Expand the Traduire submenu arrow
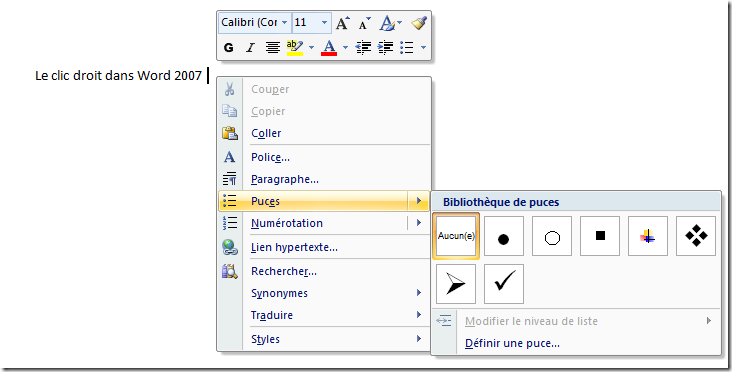The width and height of the screenshot is (732, 372). coord(419,315)
